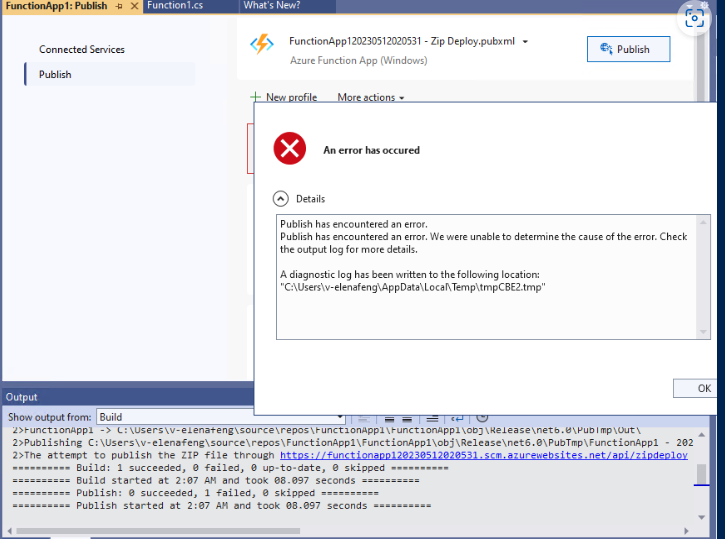
Task: Click the clock icon in Output toolbar
Action: [x=482, y=418]
